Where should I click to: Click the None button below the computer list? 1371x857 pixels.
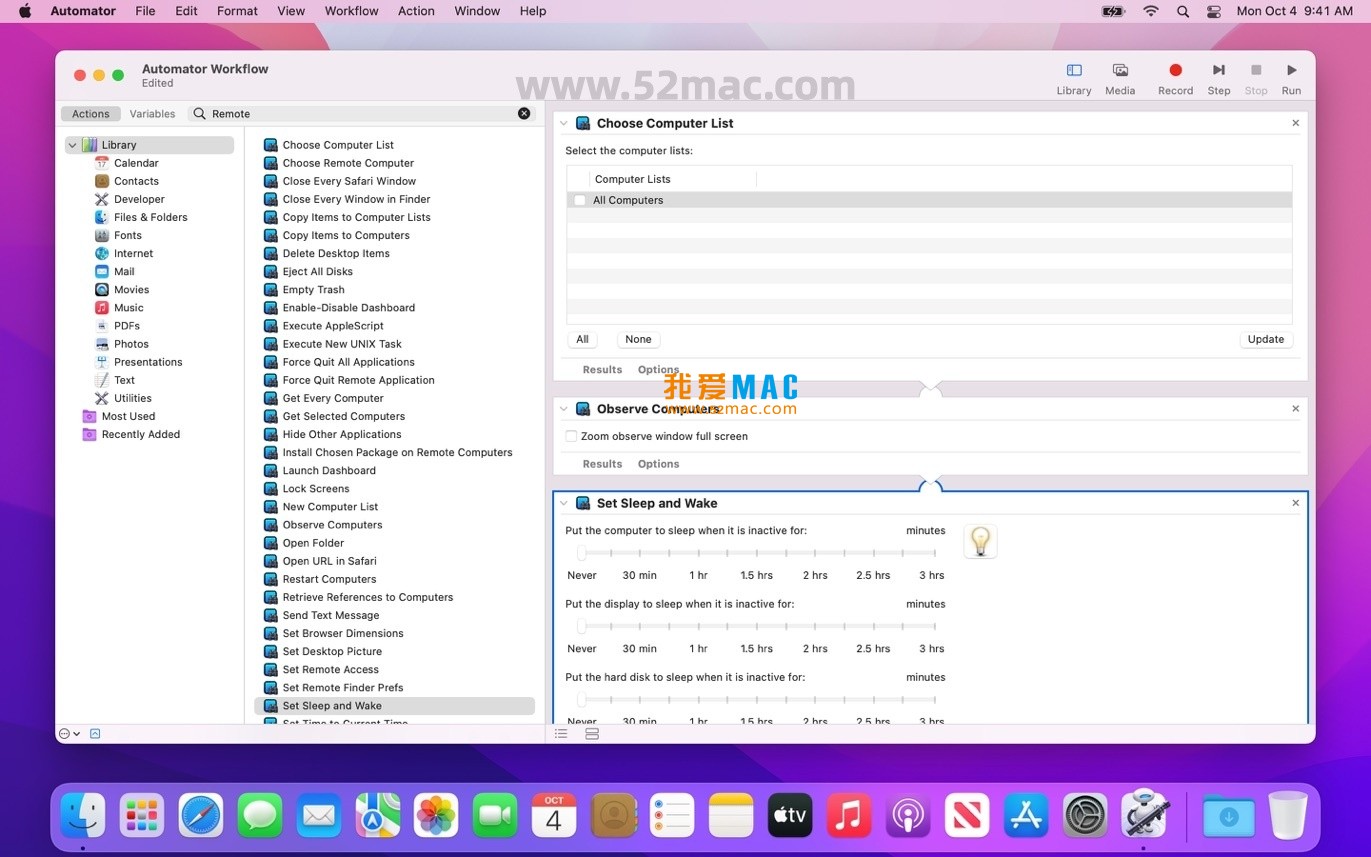(x=637, y=339)
